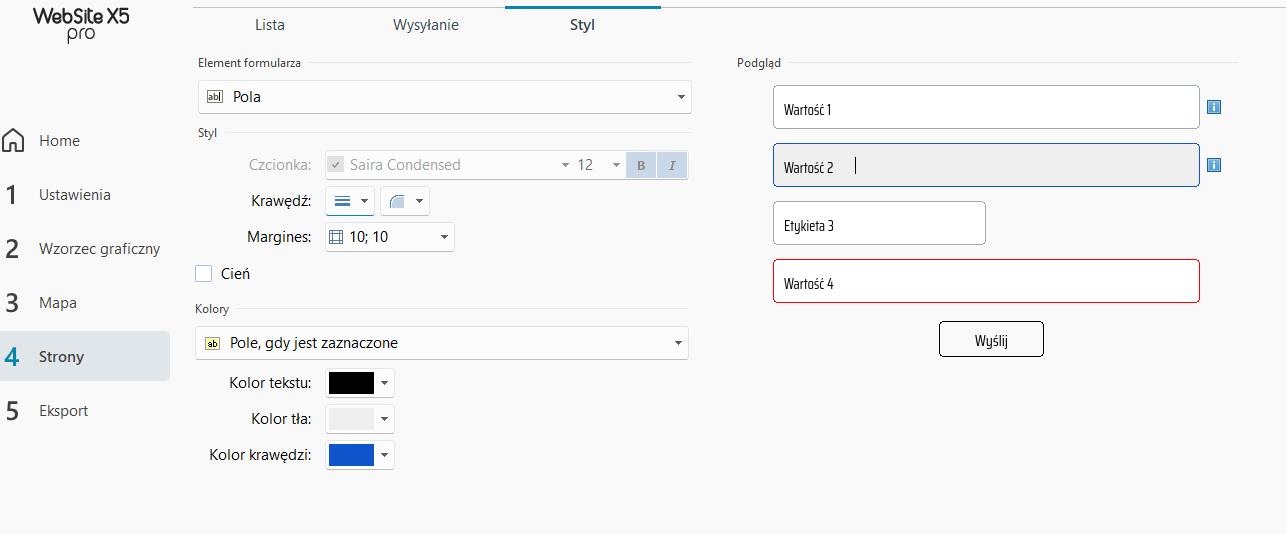Click the WebSite X5 pro logo
The image size is (1286, 534).
81,24
